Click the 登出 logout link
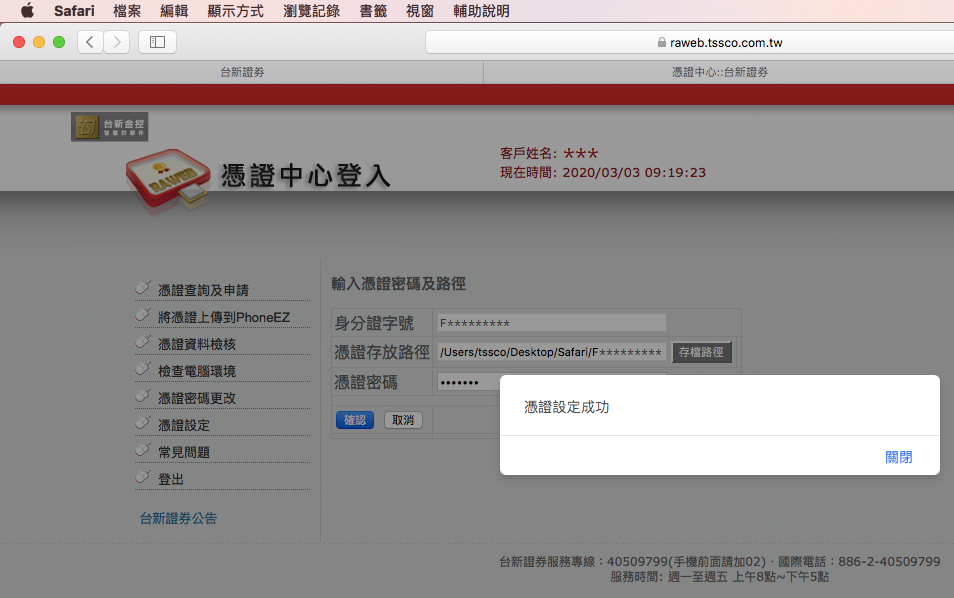Screen dimensions: 954x598 171,479
